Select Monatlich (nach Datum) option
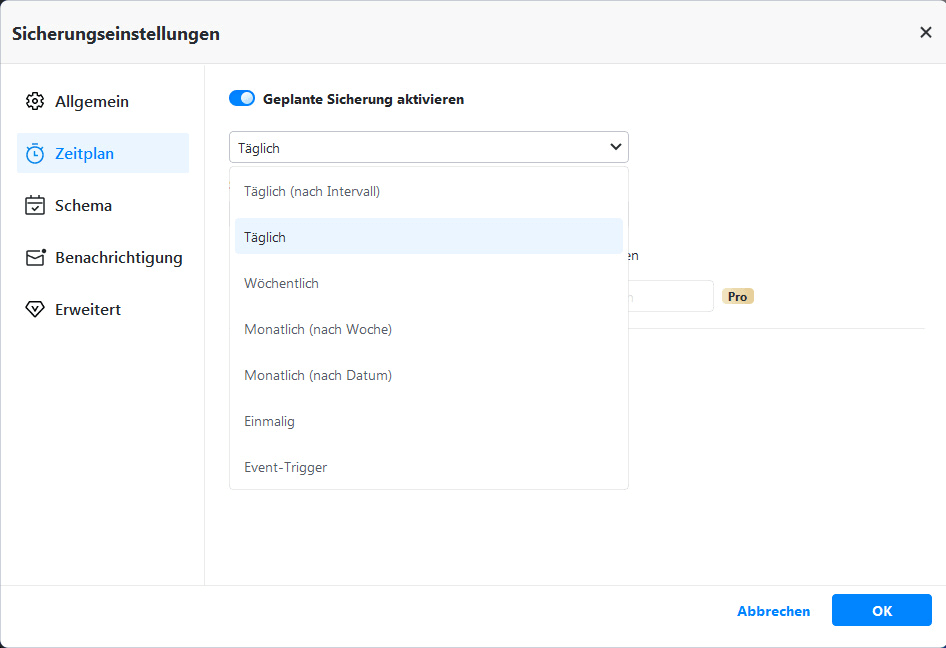 coord(318,375)
